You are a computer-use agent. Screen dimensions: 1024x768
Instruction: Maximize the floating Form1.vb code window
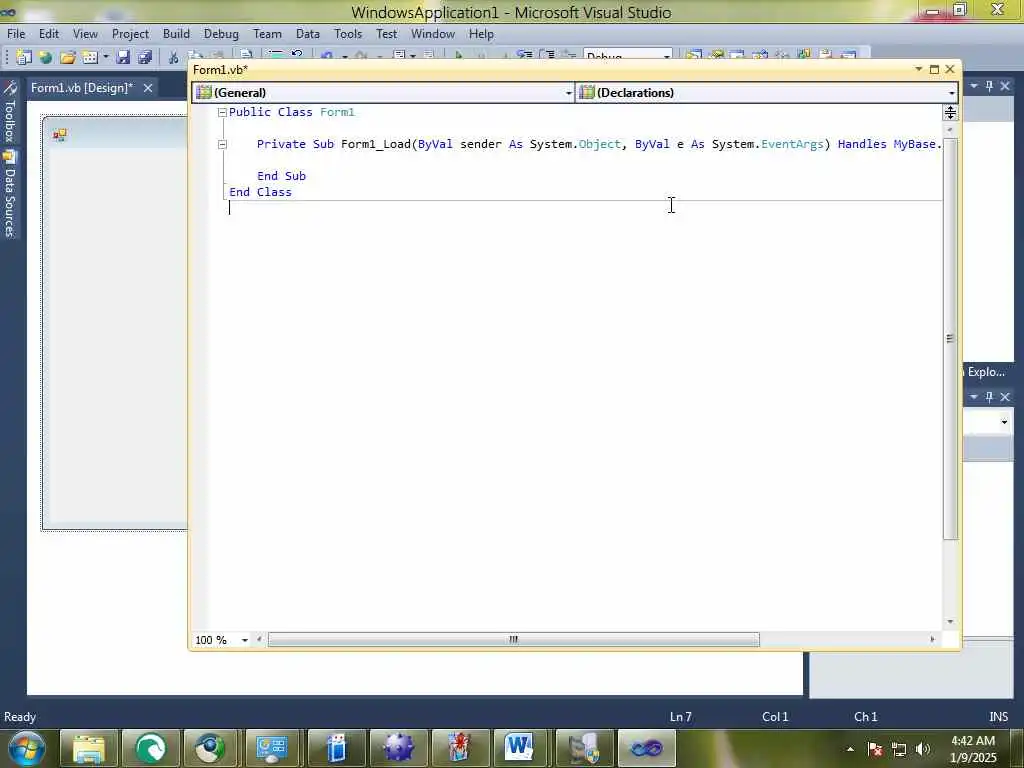click(934, 69)
